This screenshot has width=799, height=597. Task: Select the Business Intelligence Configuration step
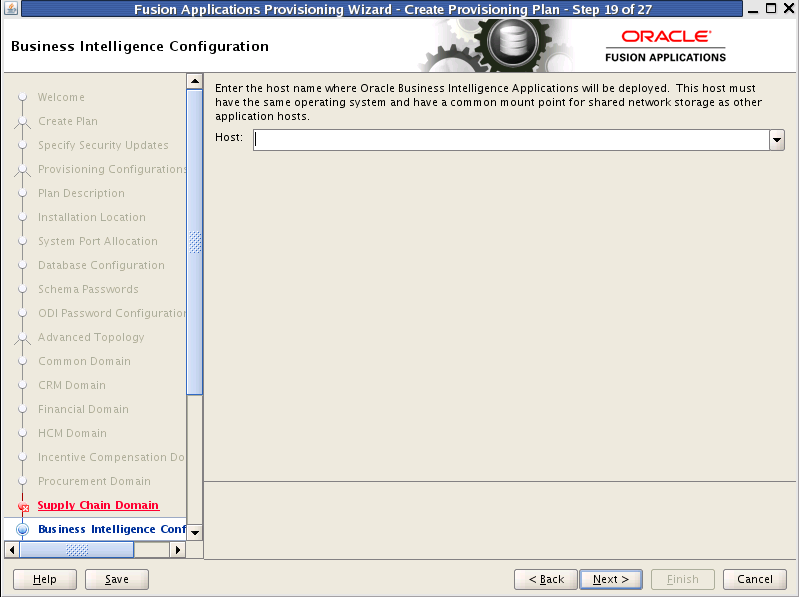pyautogui.click(x=112, y=529)
